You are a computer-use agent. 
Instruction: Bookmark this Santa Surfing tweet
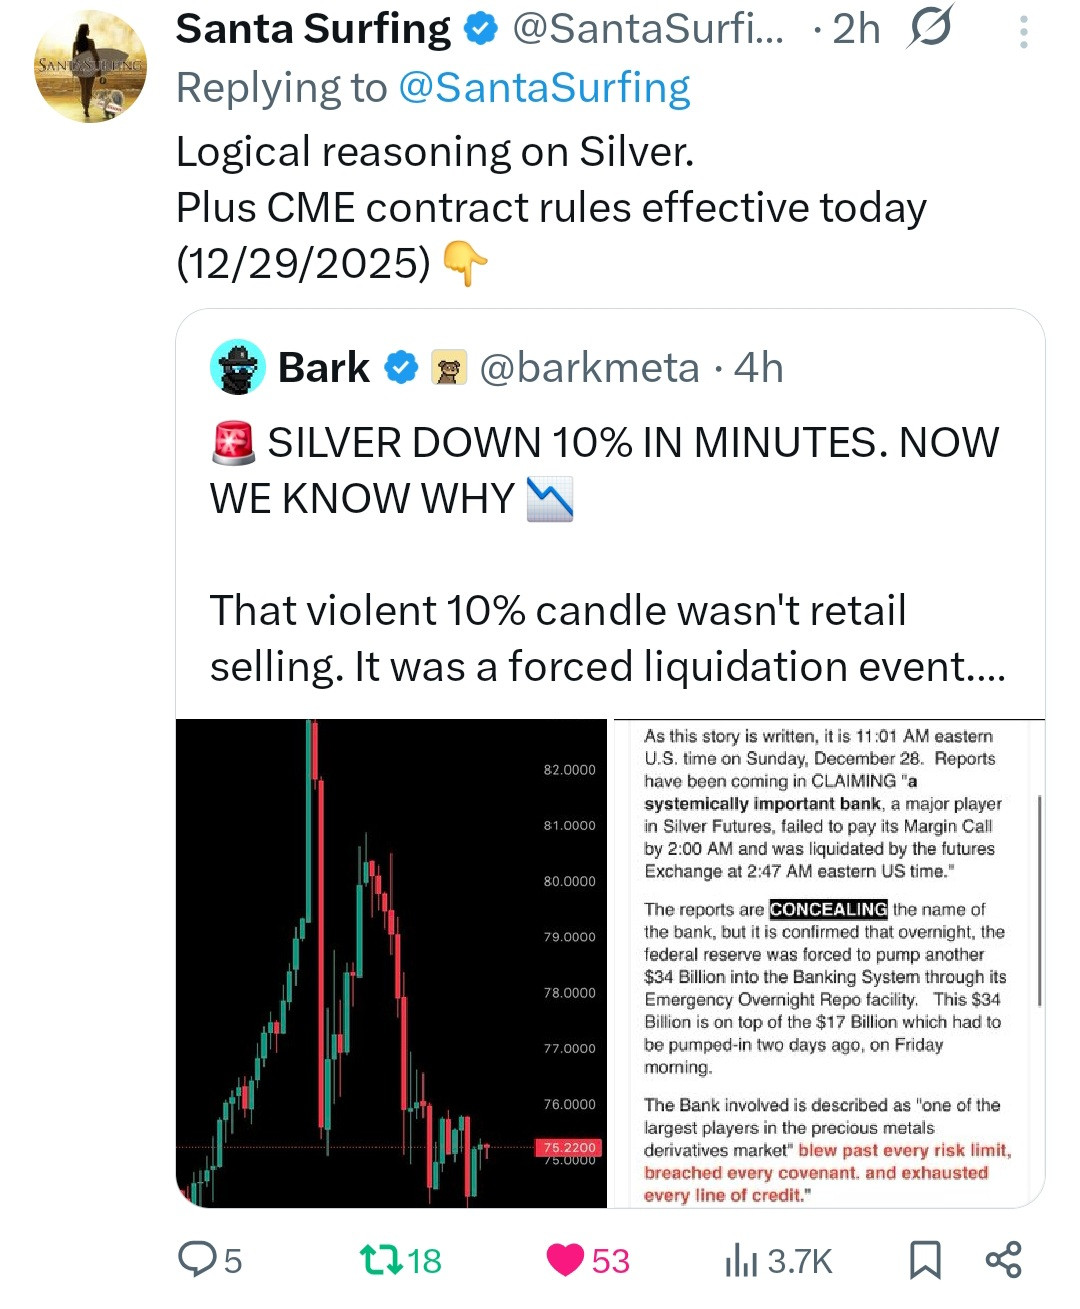(925, 1260)
